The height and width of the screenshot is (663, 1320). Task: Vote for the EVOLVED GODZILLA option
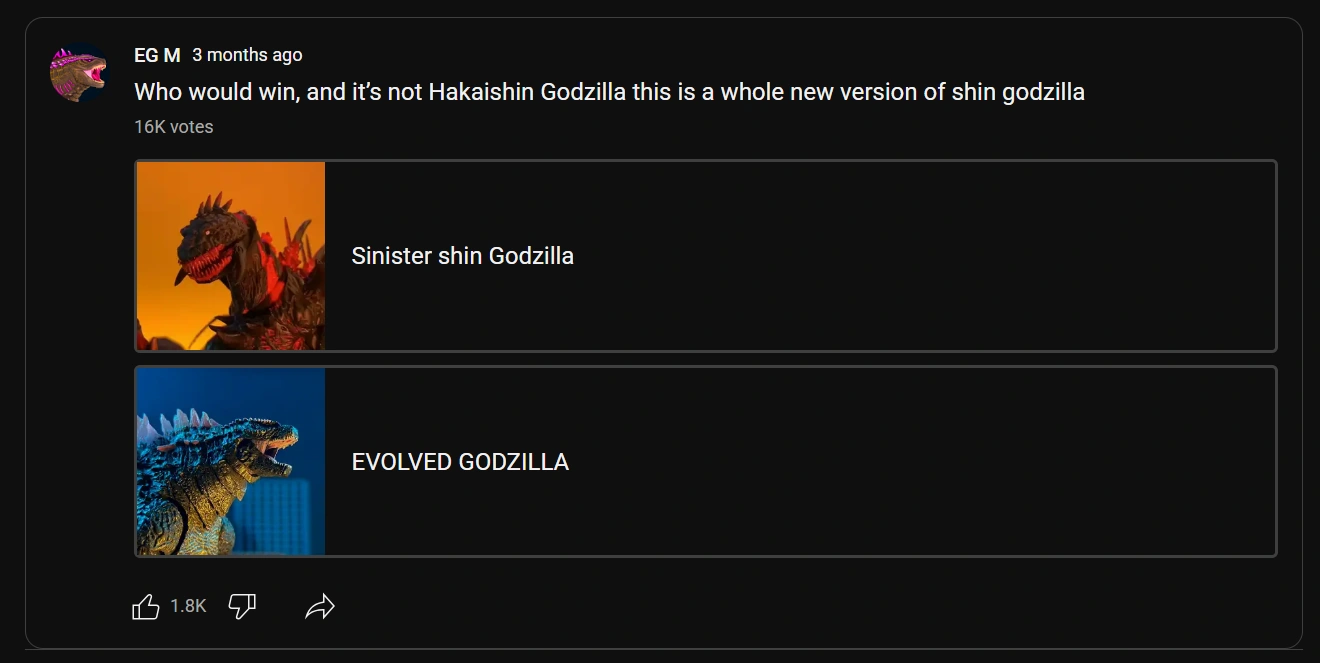tap(706, 461)
